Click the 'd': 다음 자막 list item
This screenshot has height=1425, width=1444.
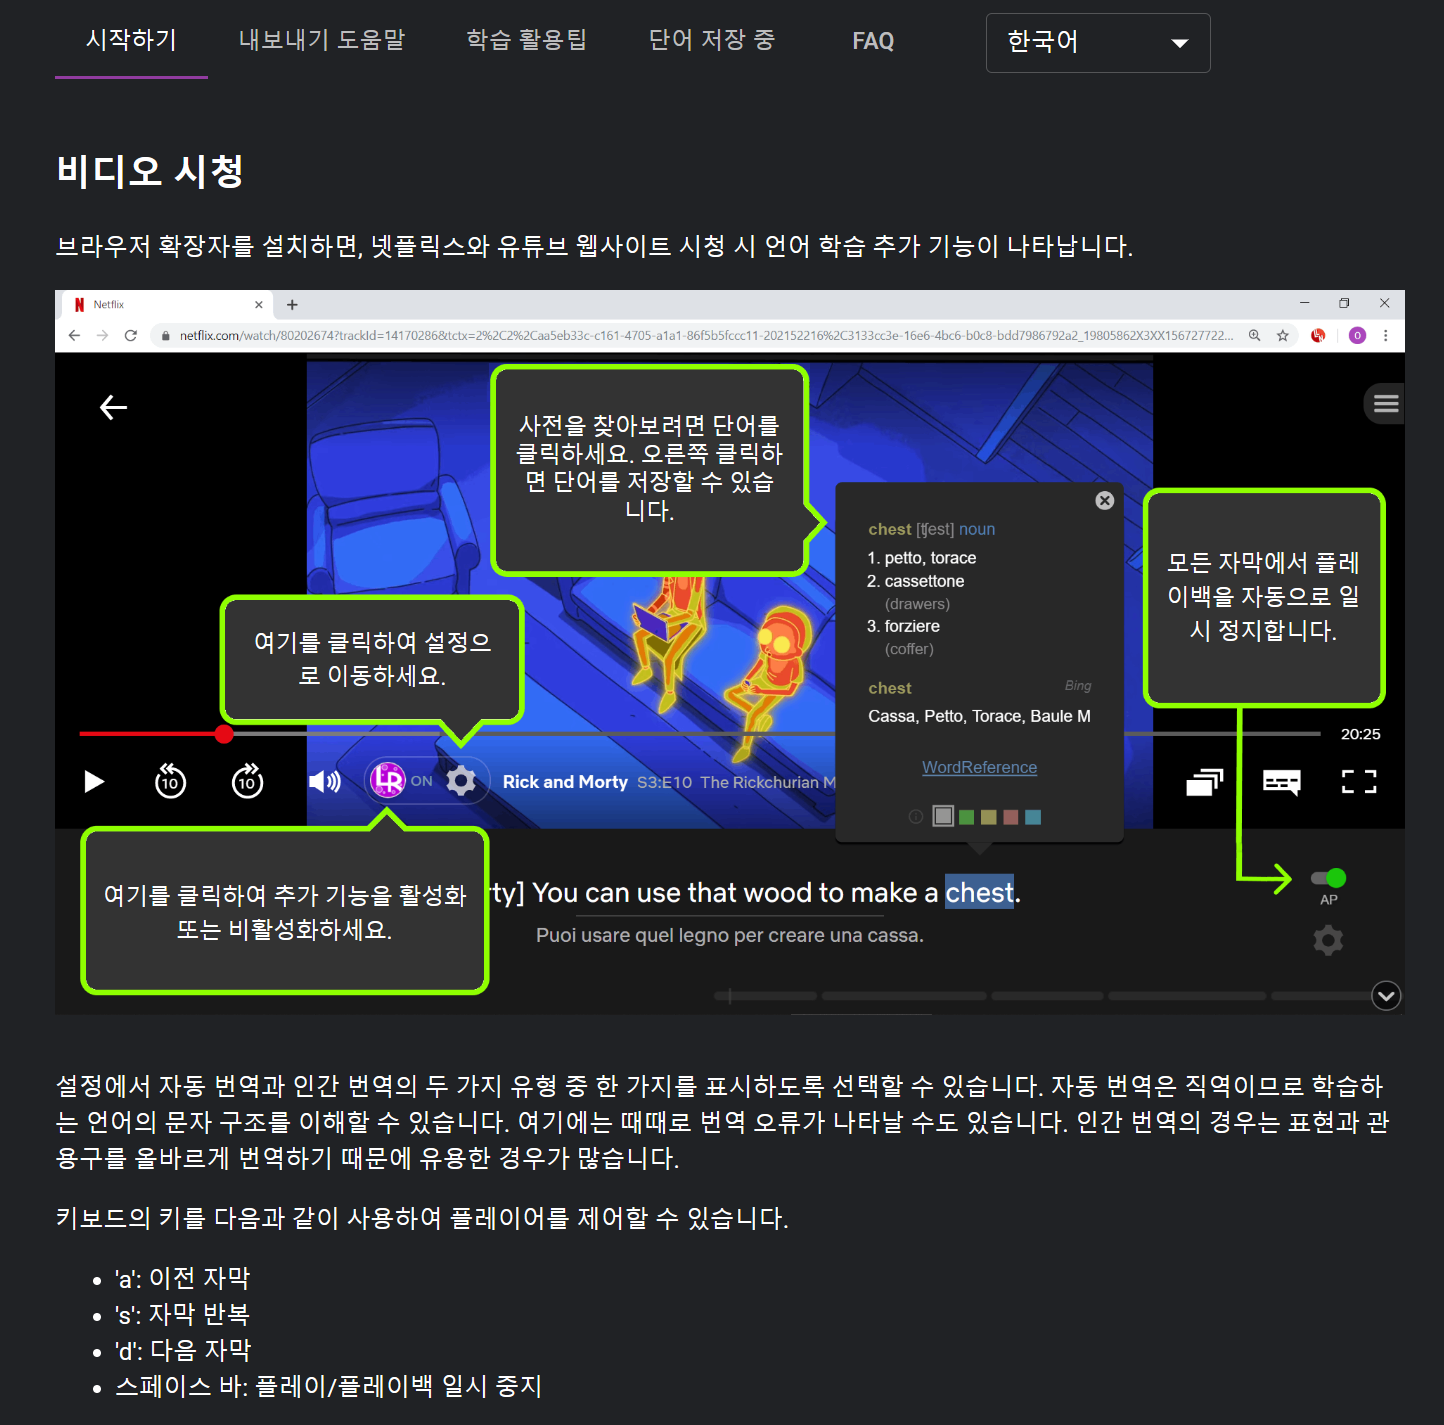coord(183,1350)
